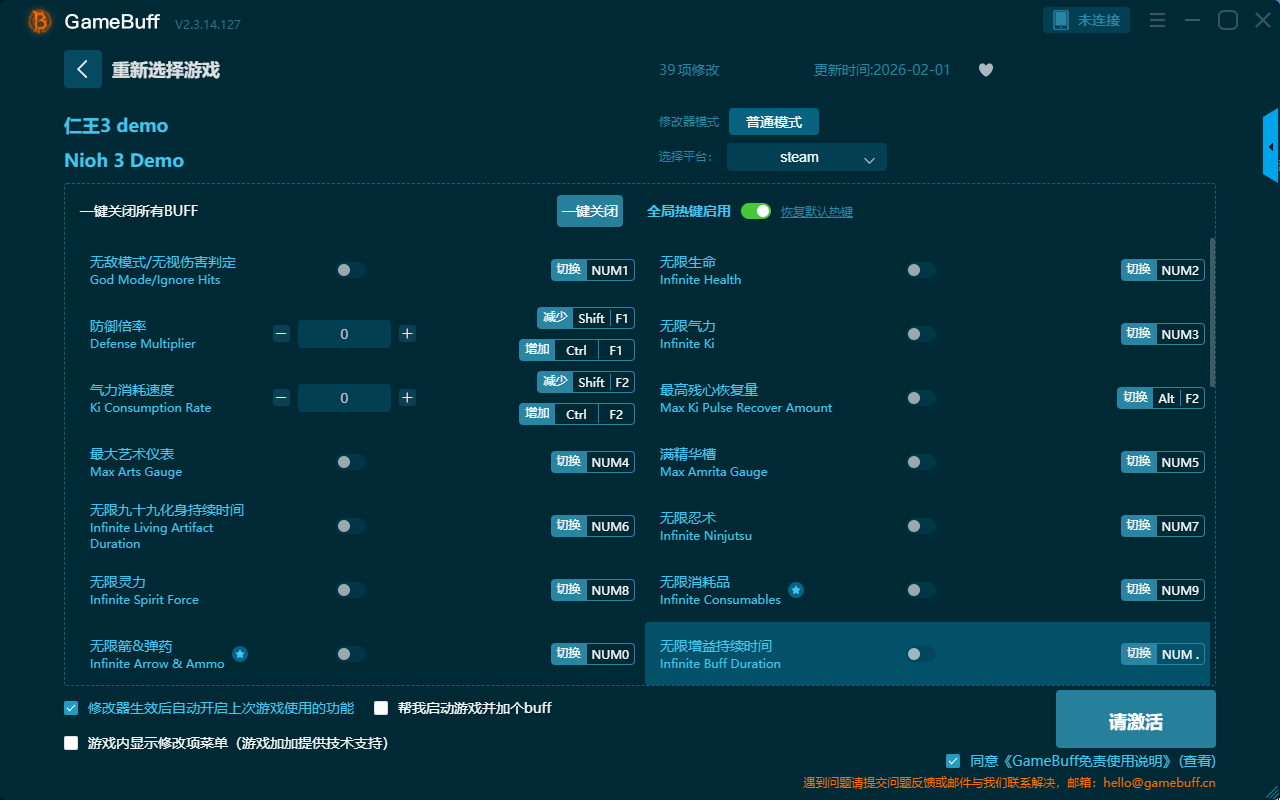The image size is (1280, 800).
Task: Click the normal mode modifier button
Action: (773, 122)
